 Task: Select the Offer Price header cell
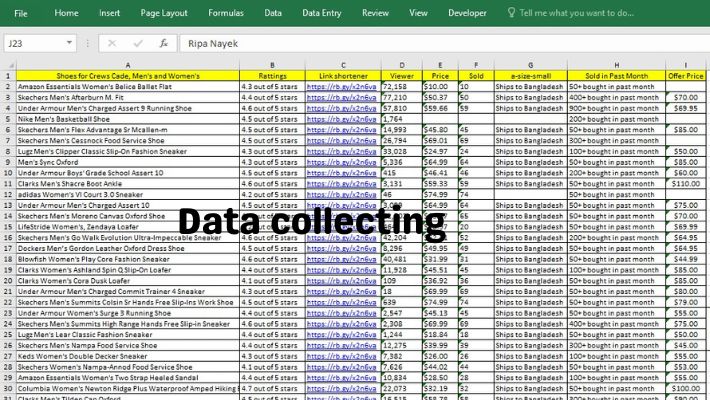(686, 75)
